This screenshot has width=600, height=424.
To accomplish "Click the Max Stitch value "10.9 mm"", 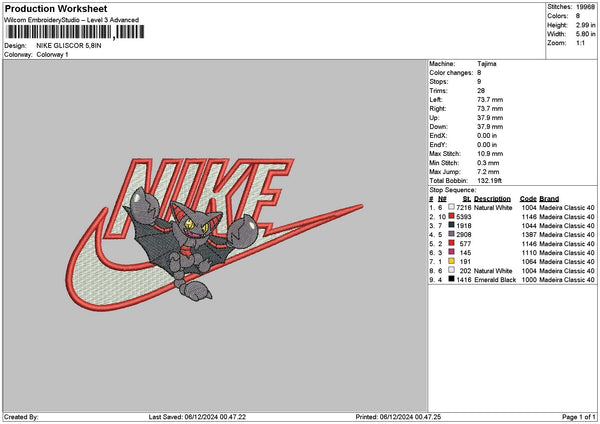I will pyautogui.click(x=490, y=154).
